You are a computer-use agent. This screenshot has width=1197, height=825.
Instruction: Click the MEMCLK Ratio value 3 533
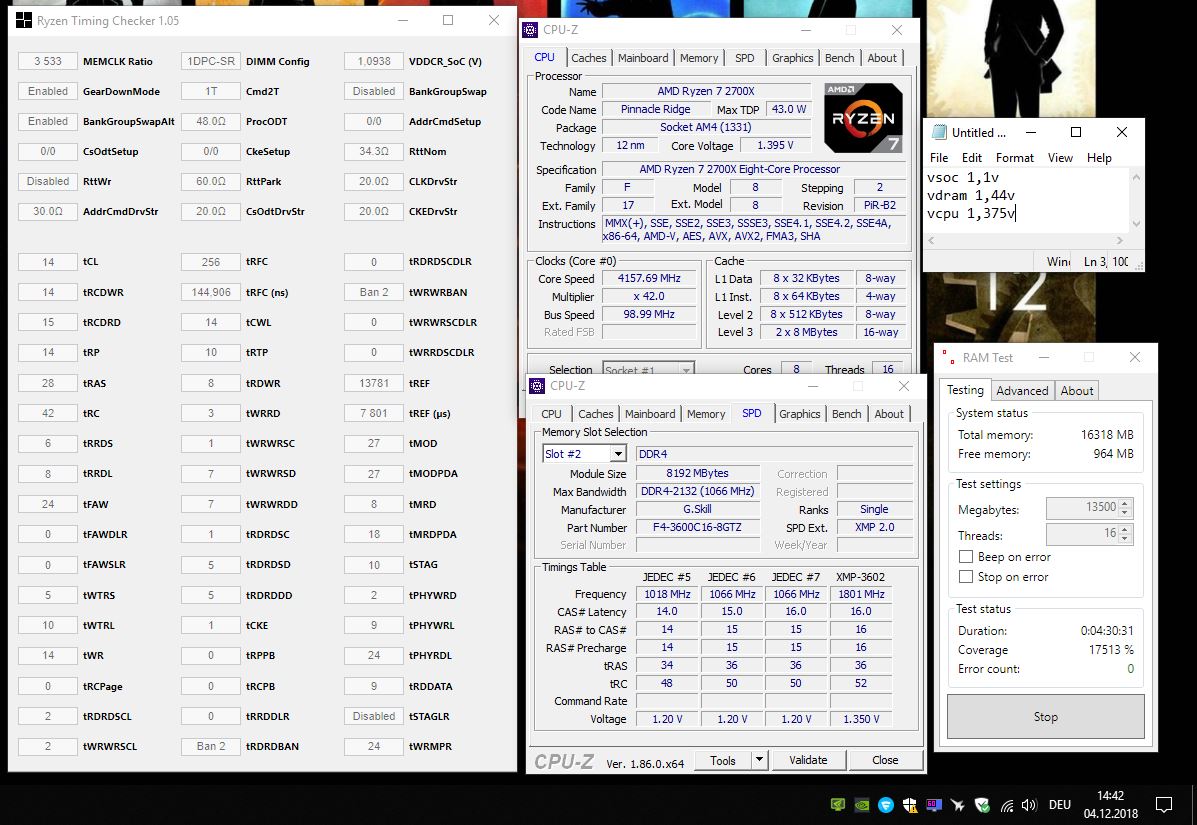[47, 61]
